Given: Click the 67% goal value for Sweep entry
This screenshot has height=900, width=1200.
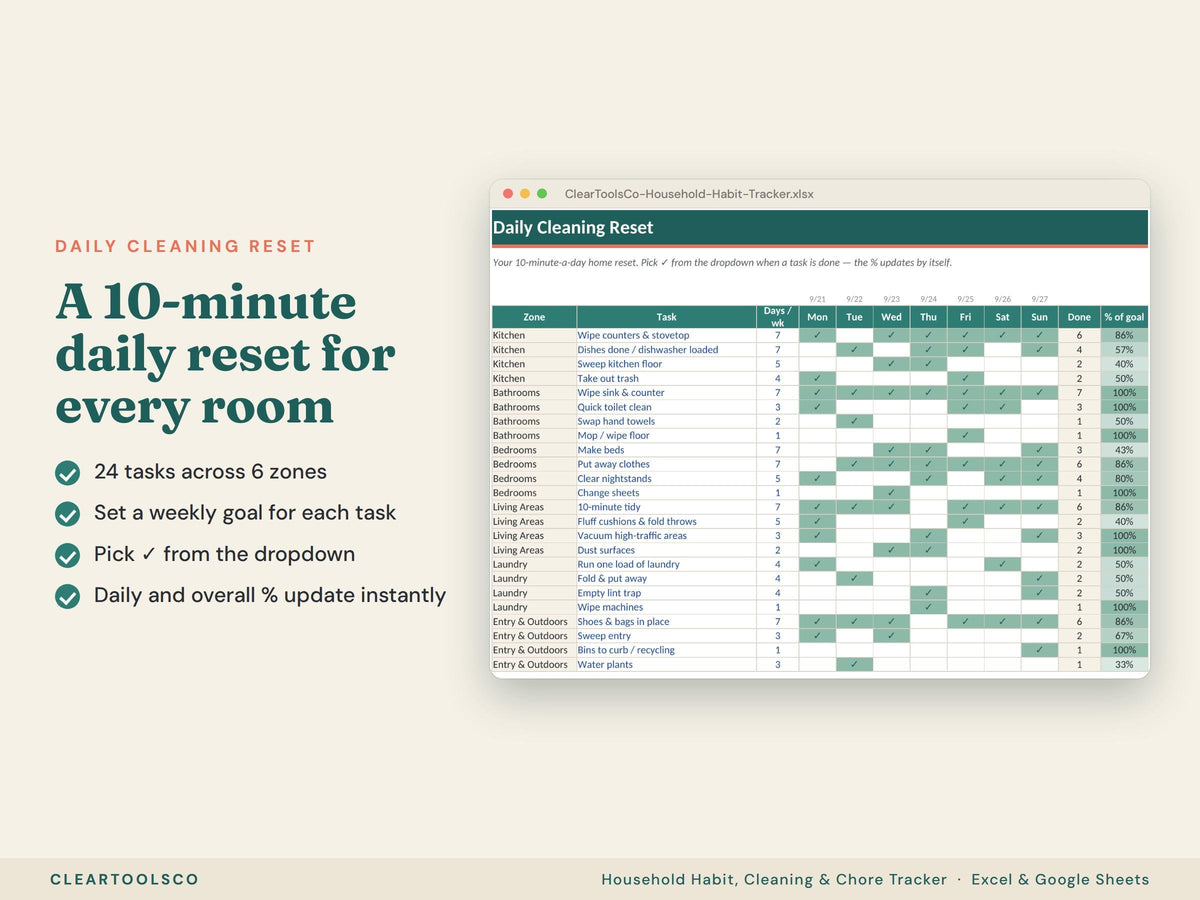Looking at the screenshot, I should coord(1124,636).
